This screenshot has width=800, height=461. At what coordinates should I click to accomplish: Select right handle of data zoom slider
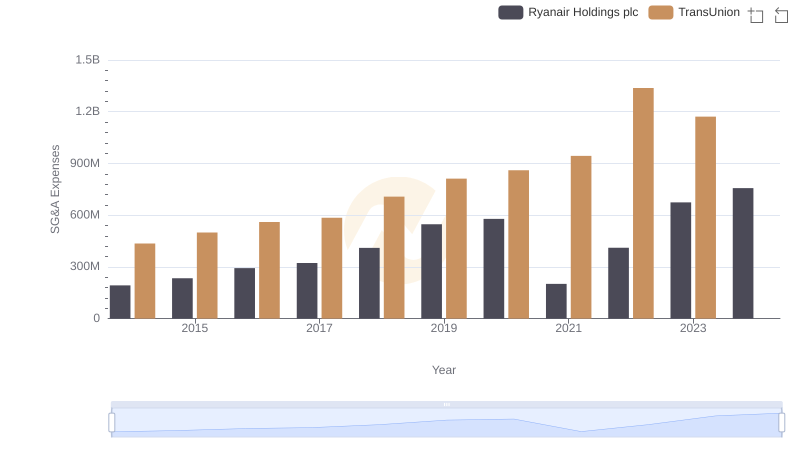tap(781, 422)
